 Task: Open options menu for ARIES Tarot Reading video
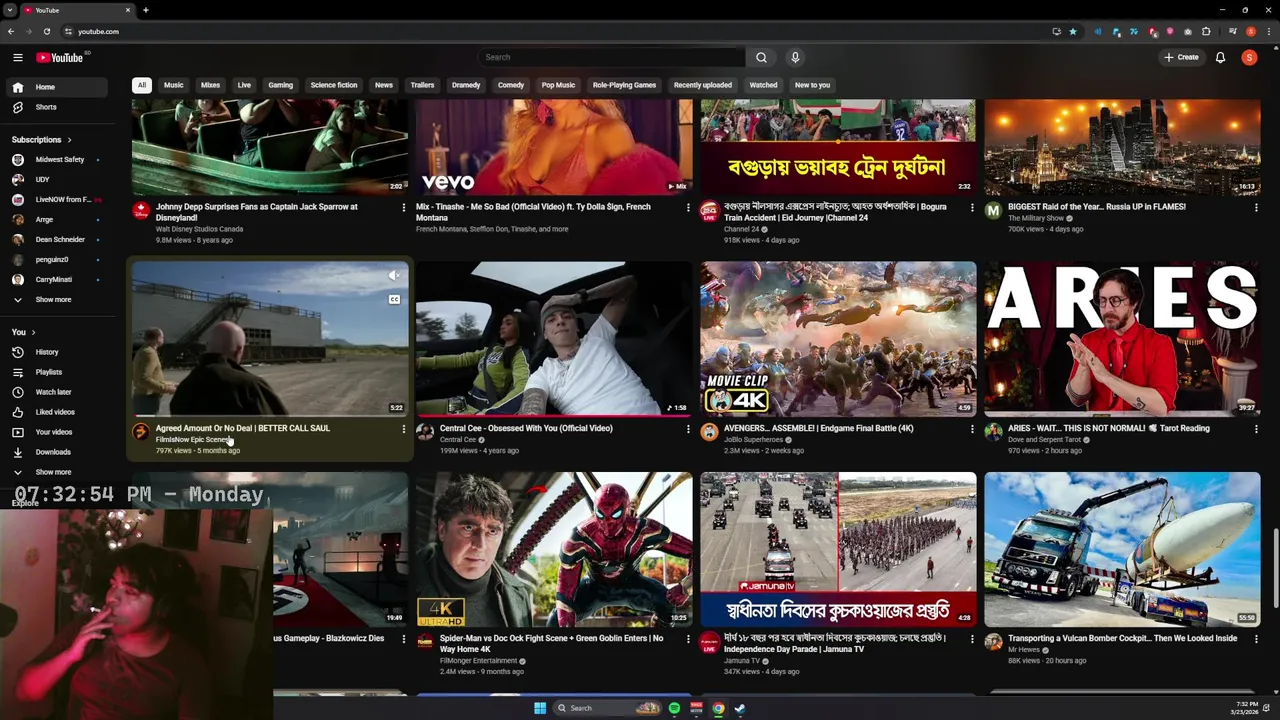[1256, 429]
